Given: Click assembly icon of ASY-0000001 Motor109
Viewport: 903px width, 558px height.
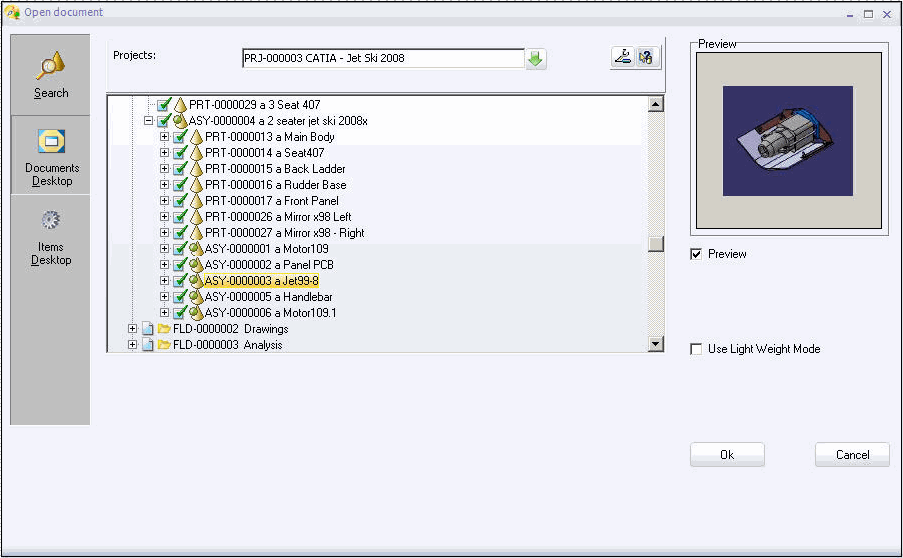Looking at the screenshot, I should coord(196,249).
